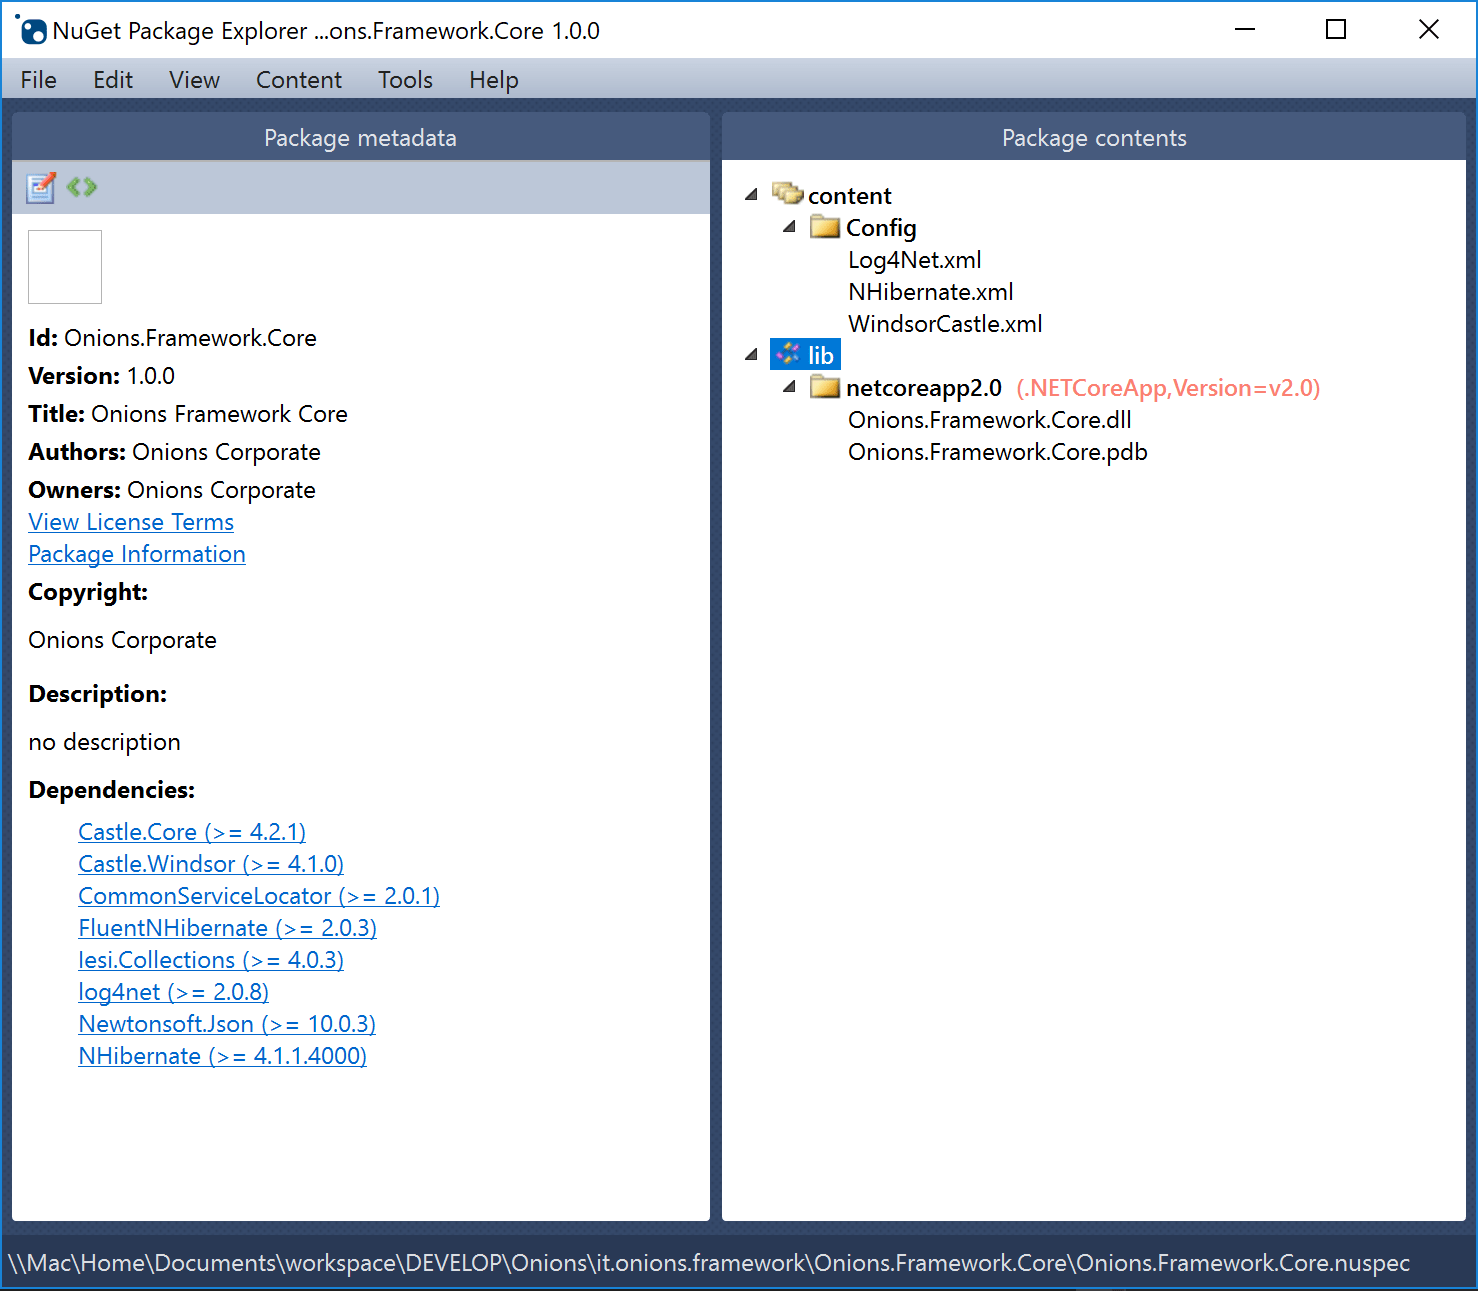This screenshot has height=1291, width=1478.
Task: Open the View License Terms link
Action: tap(131, 522)
